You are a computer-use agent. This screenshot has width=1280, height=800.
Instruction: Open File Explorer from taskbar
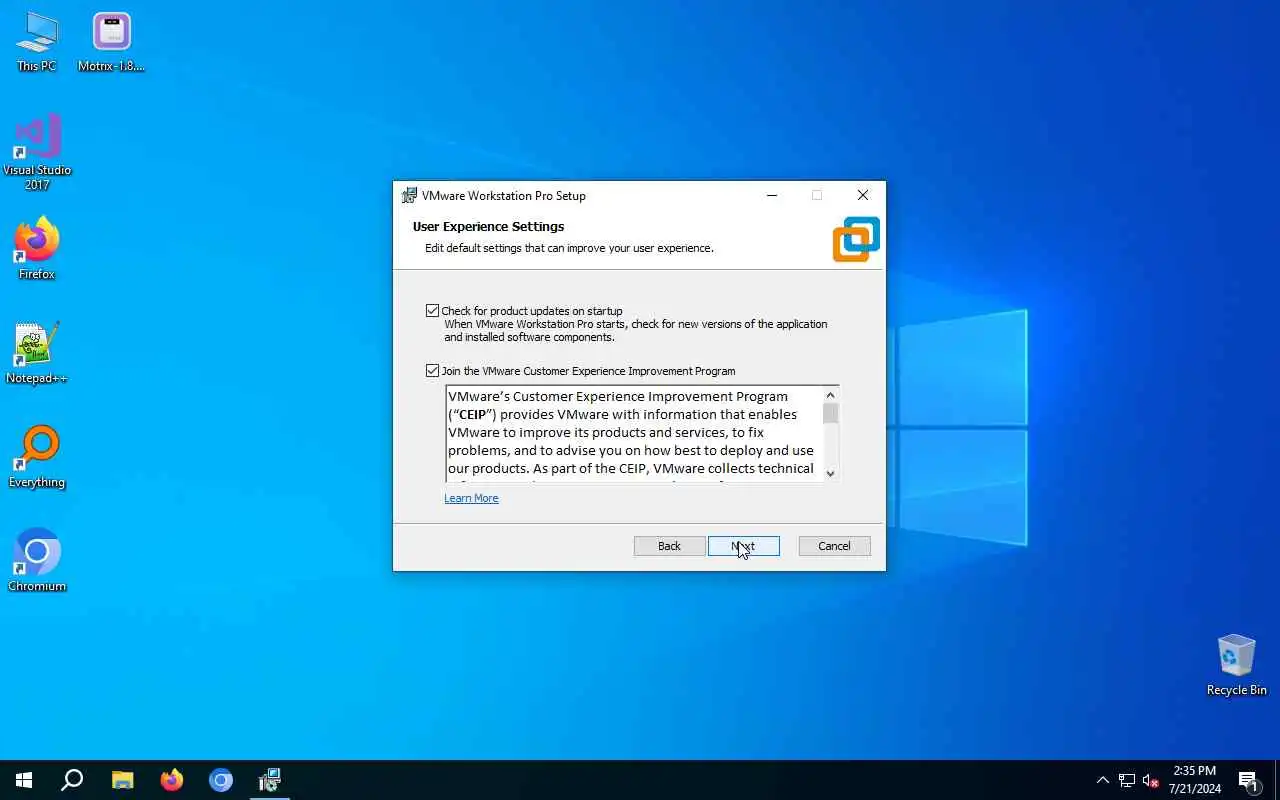coord(122,780)
